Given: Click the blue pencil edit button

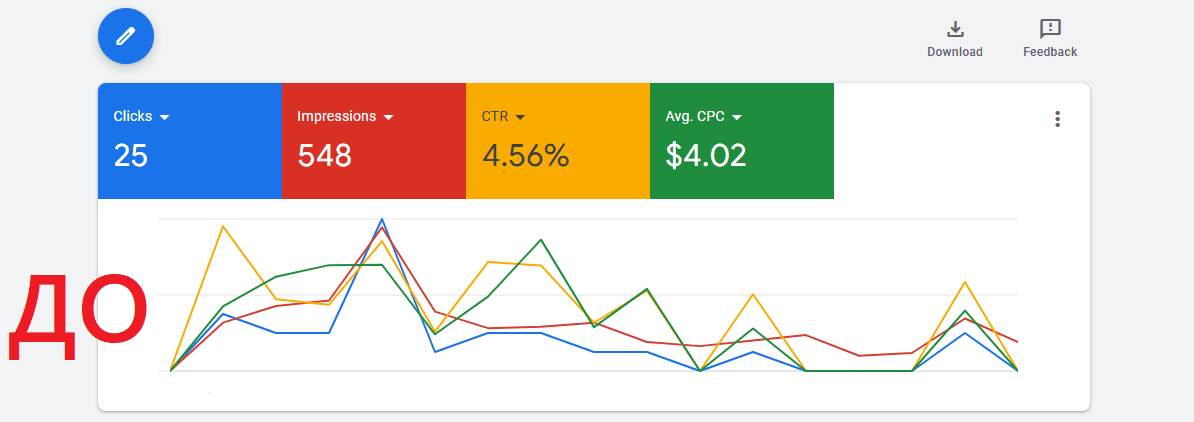Looking at the screenshot, I should click(x=125, y=36).
